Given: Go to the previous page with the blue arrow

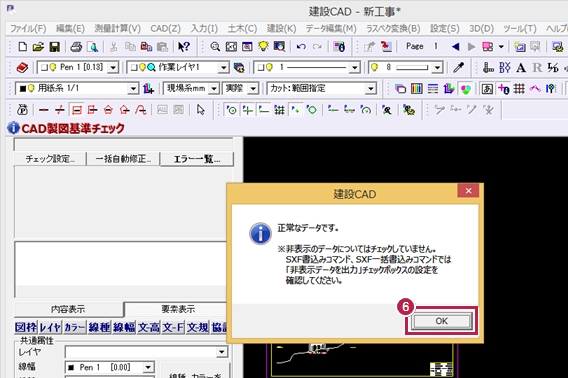Looking at the screenshot, I should 455,47.
